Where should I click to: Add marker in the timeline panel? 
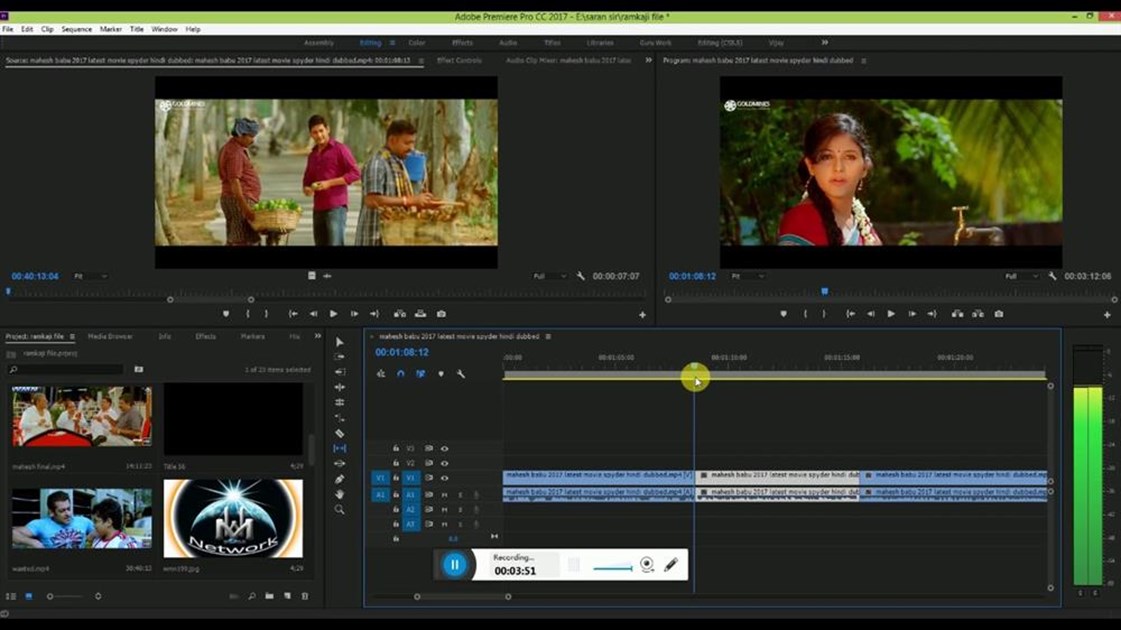coord(441,374)
